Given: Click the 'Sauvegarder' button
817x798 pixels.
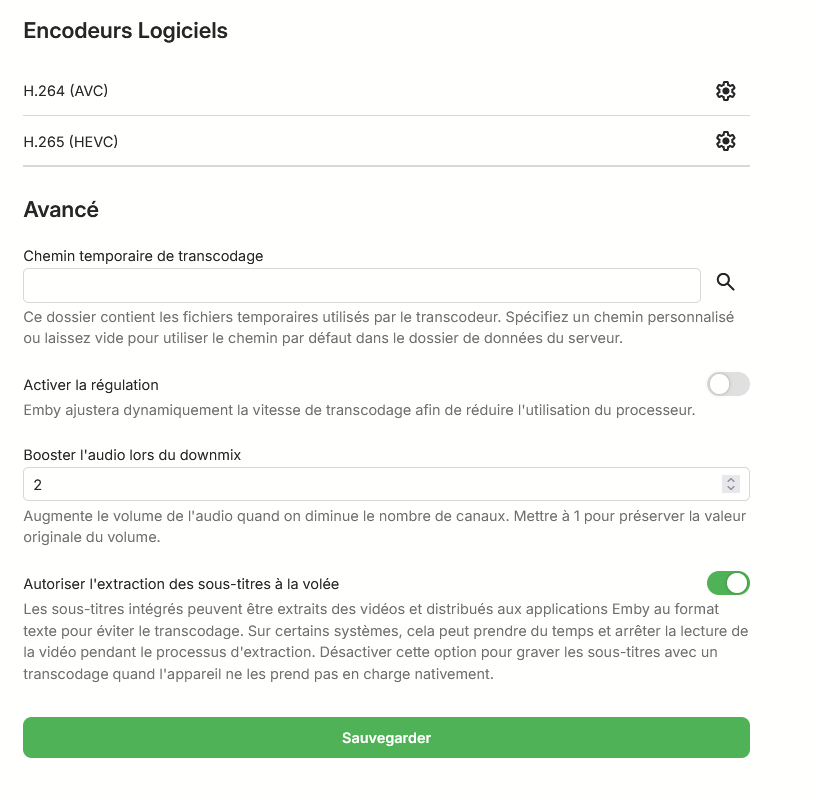Looking at the screenshot, I should 386,738.
